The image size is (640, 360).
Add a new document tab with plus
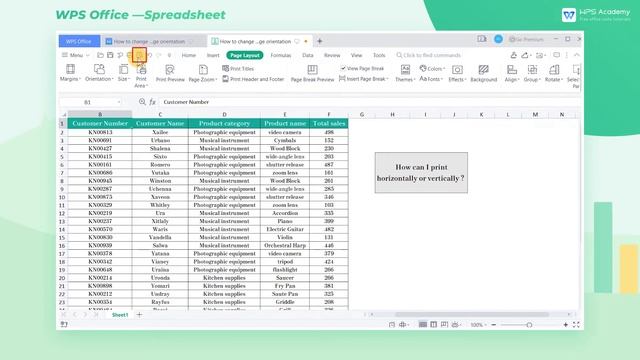click(x=320, y=41)
